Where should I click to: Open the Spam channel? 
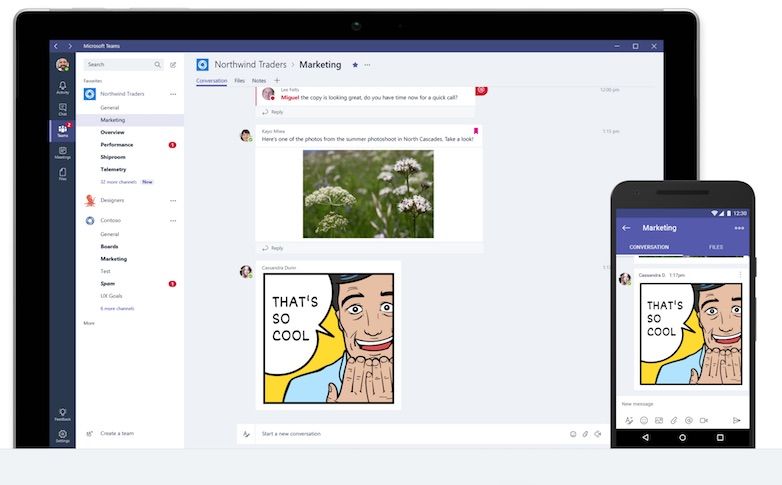[x=108, y=284]
